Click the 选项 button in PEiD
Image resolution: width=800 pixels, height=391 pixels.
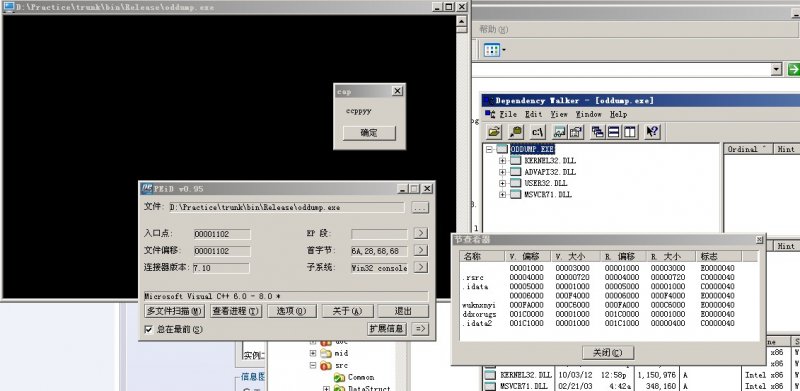[292, 311]
